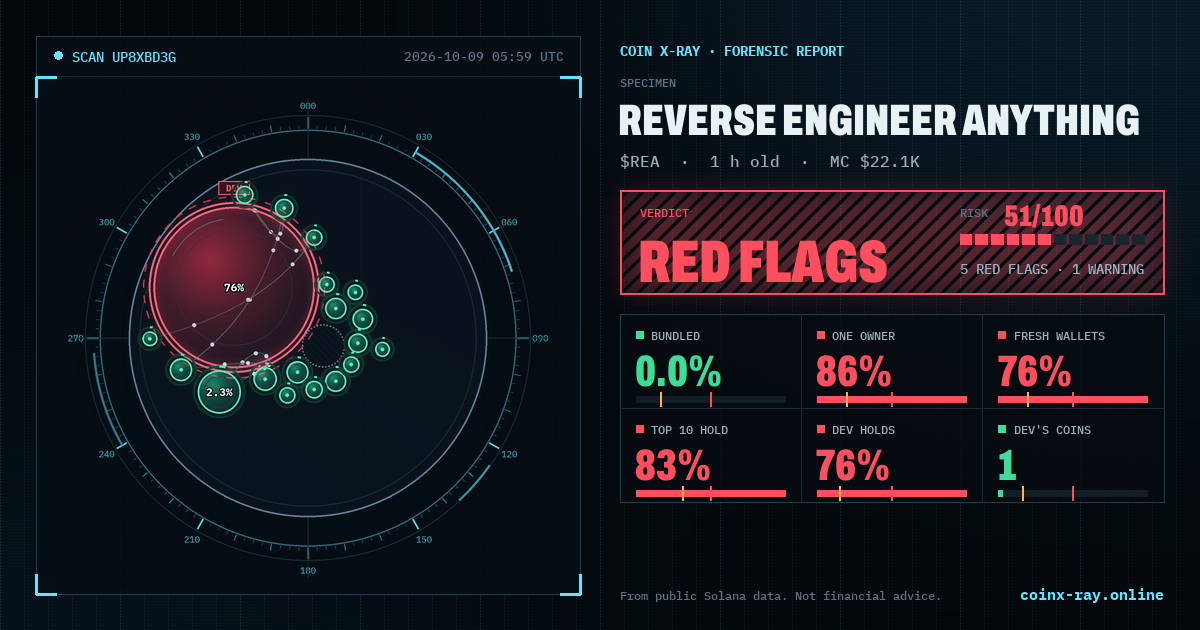This screenshot has height=630, width=1200.
Task: Click the dashed empty circle in the radar
Action: [323, 345]
